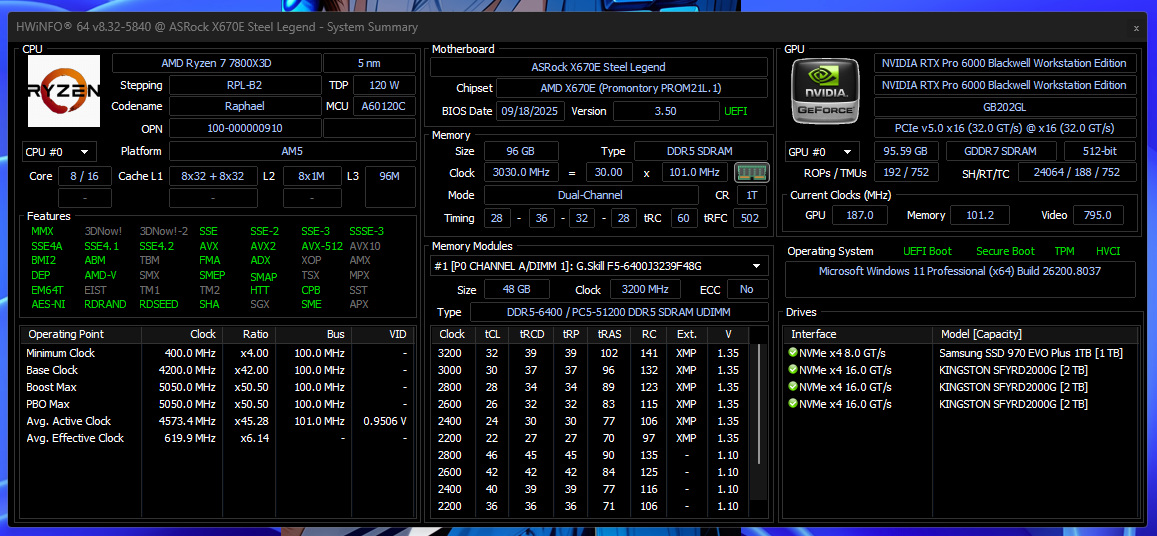Click the AMD X670E chipset field
1157x536 pixels.
click(632, 89)
